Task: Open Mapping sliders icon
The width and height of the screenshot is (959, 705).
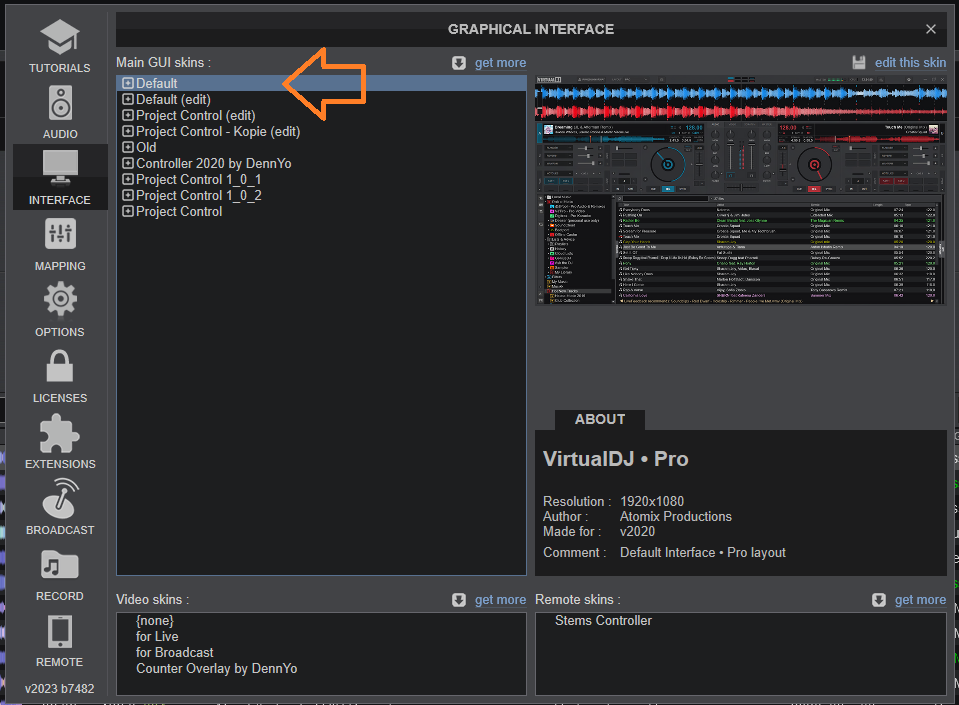Action: [60, 234]
